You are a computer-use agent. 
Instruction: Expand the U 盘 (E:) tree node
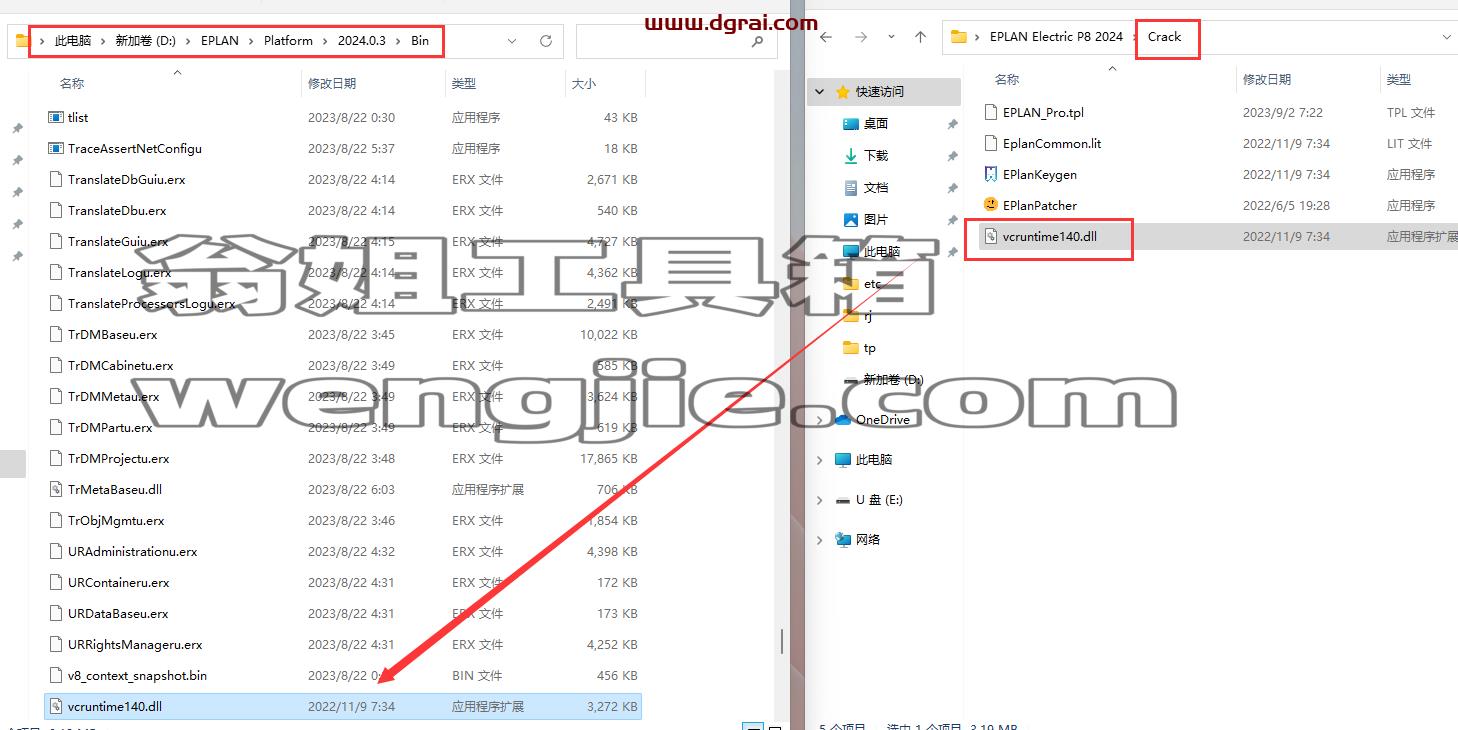tap(820, 500)
